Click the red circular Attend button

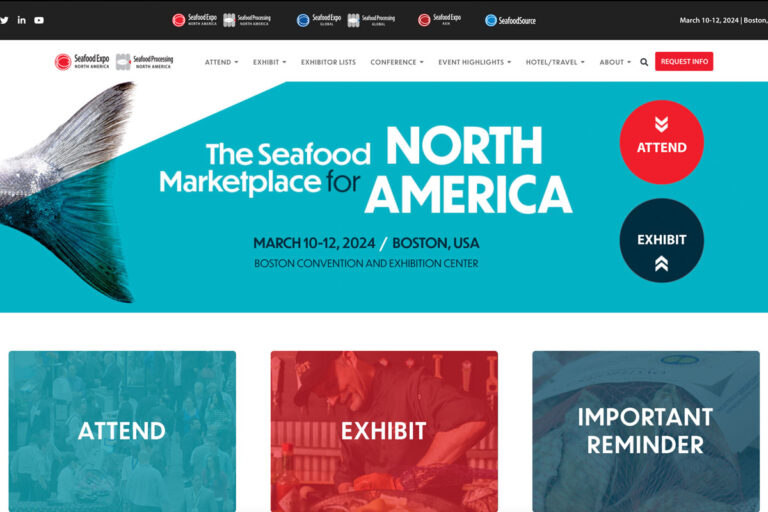pos(661,142)
